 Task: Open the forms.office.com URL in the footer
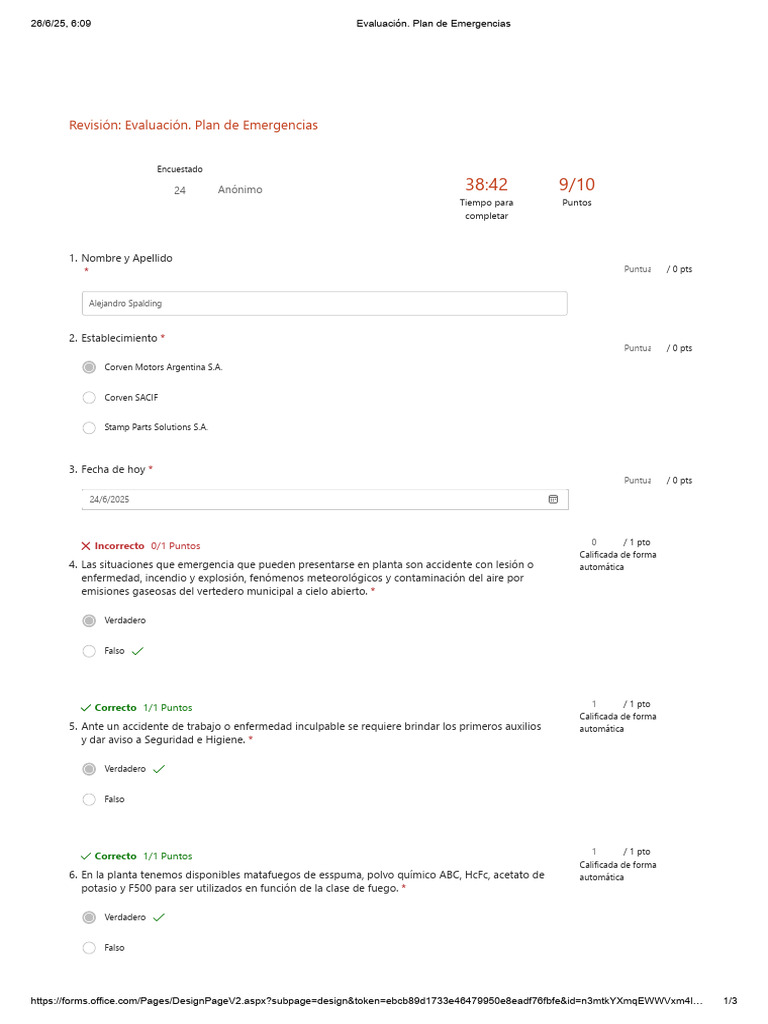[366, 1001]
